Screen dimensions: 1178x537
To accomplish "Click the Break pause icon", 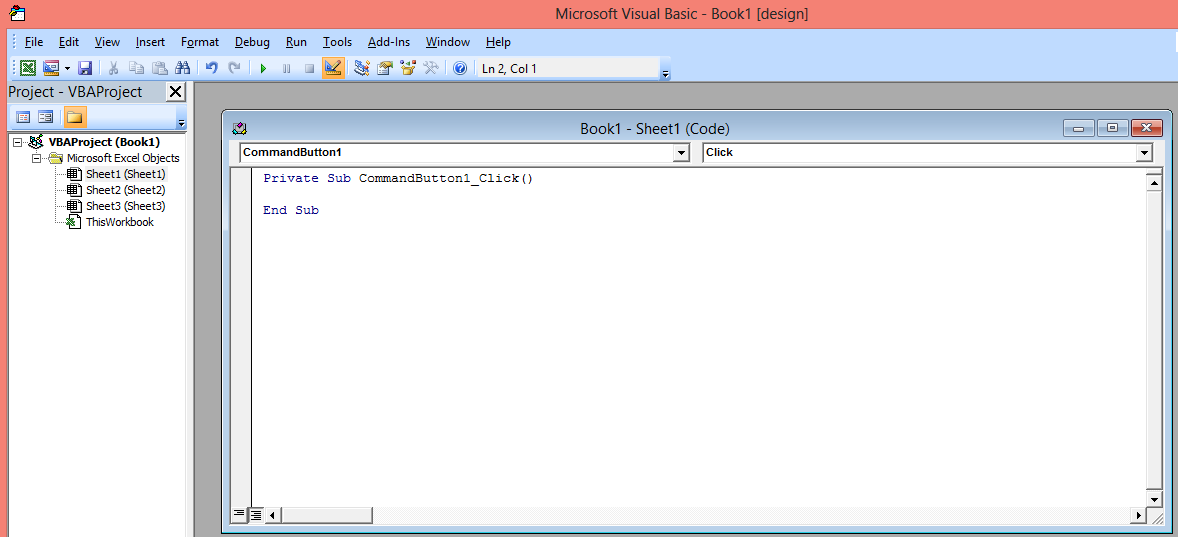I will click(x=286, y=68).
